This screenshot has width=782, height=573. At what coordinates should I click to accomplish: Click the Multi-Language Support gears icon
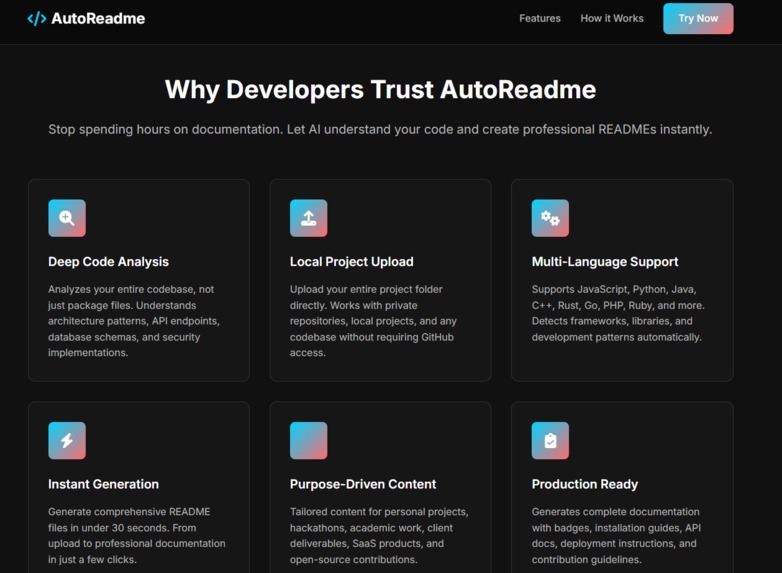[550, 218]
